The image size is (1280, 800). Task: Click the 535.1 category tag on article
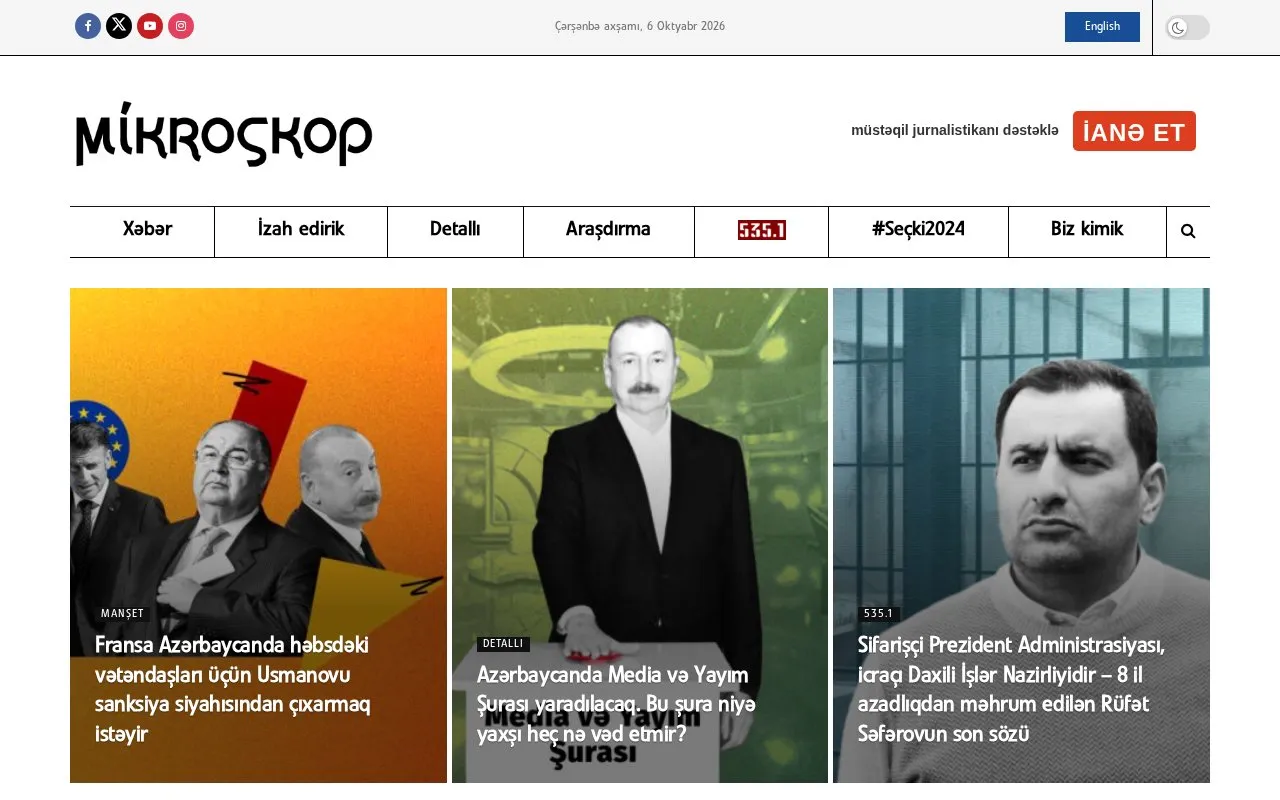(x=878, y=614)
